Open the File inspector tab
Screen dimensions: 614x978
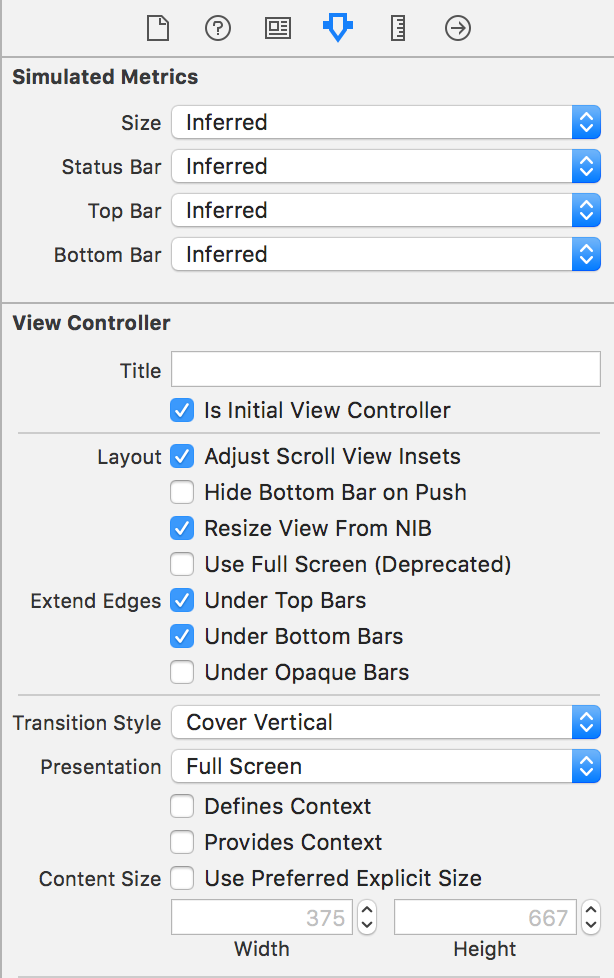[158, 28]
